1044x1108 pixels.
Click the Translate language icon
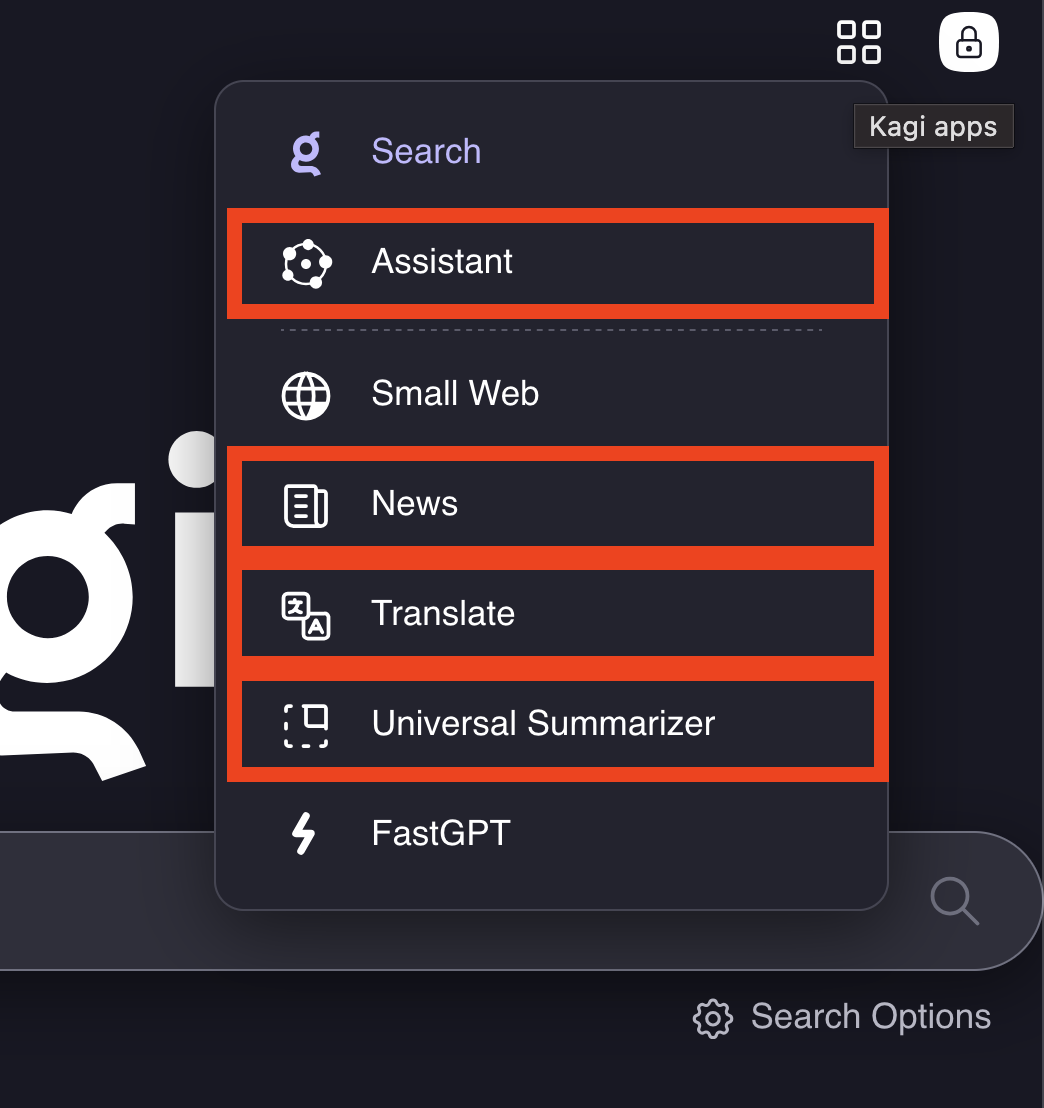[x=306, y=614]
